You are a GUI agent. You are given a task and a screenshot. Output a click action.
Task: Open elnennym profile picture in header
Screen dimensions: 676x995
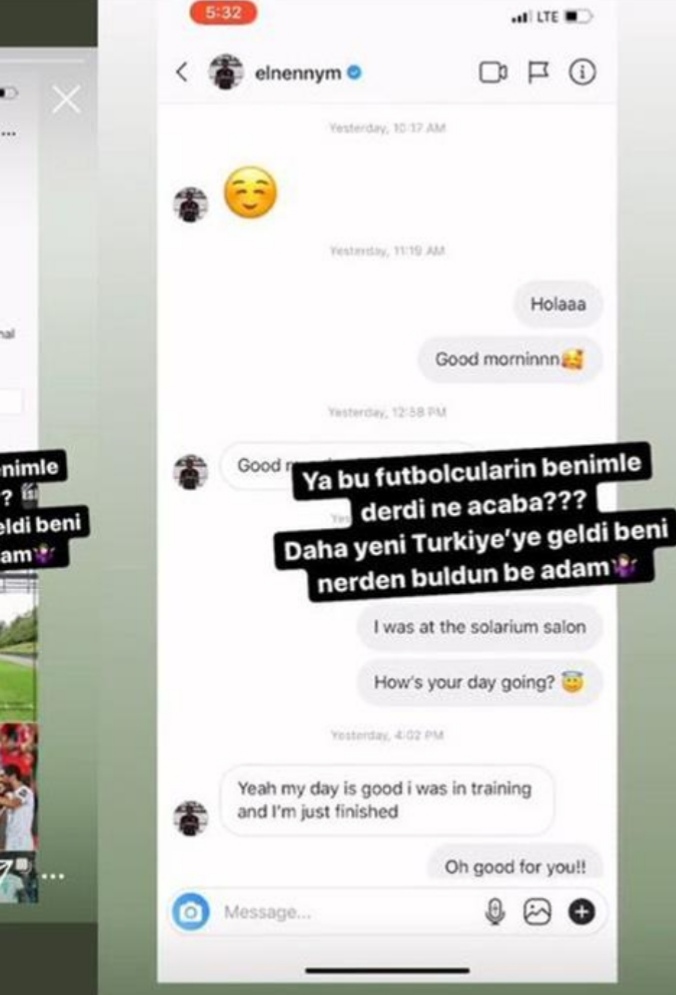click(x=226, y=72)
